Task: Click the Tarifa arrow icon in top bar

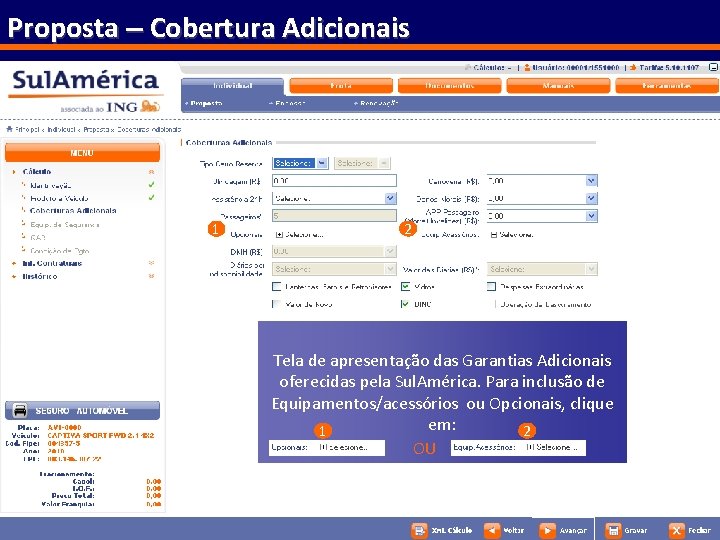Action: click(633, 68)
